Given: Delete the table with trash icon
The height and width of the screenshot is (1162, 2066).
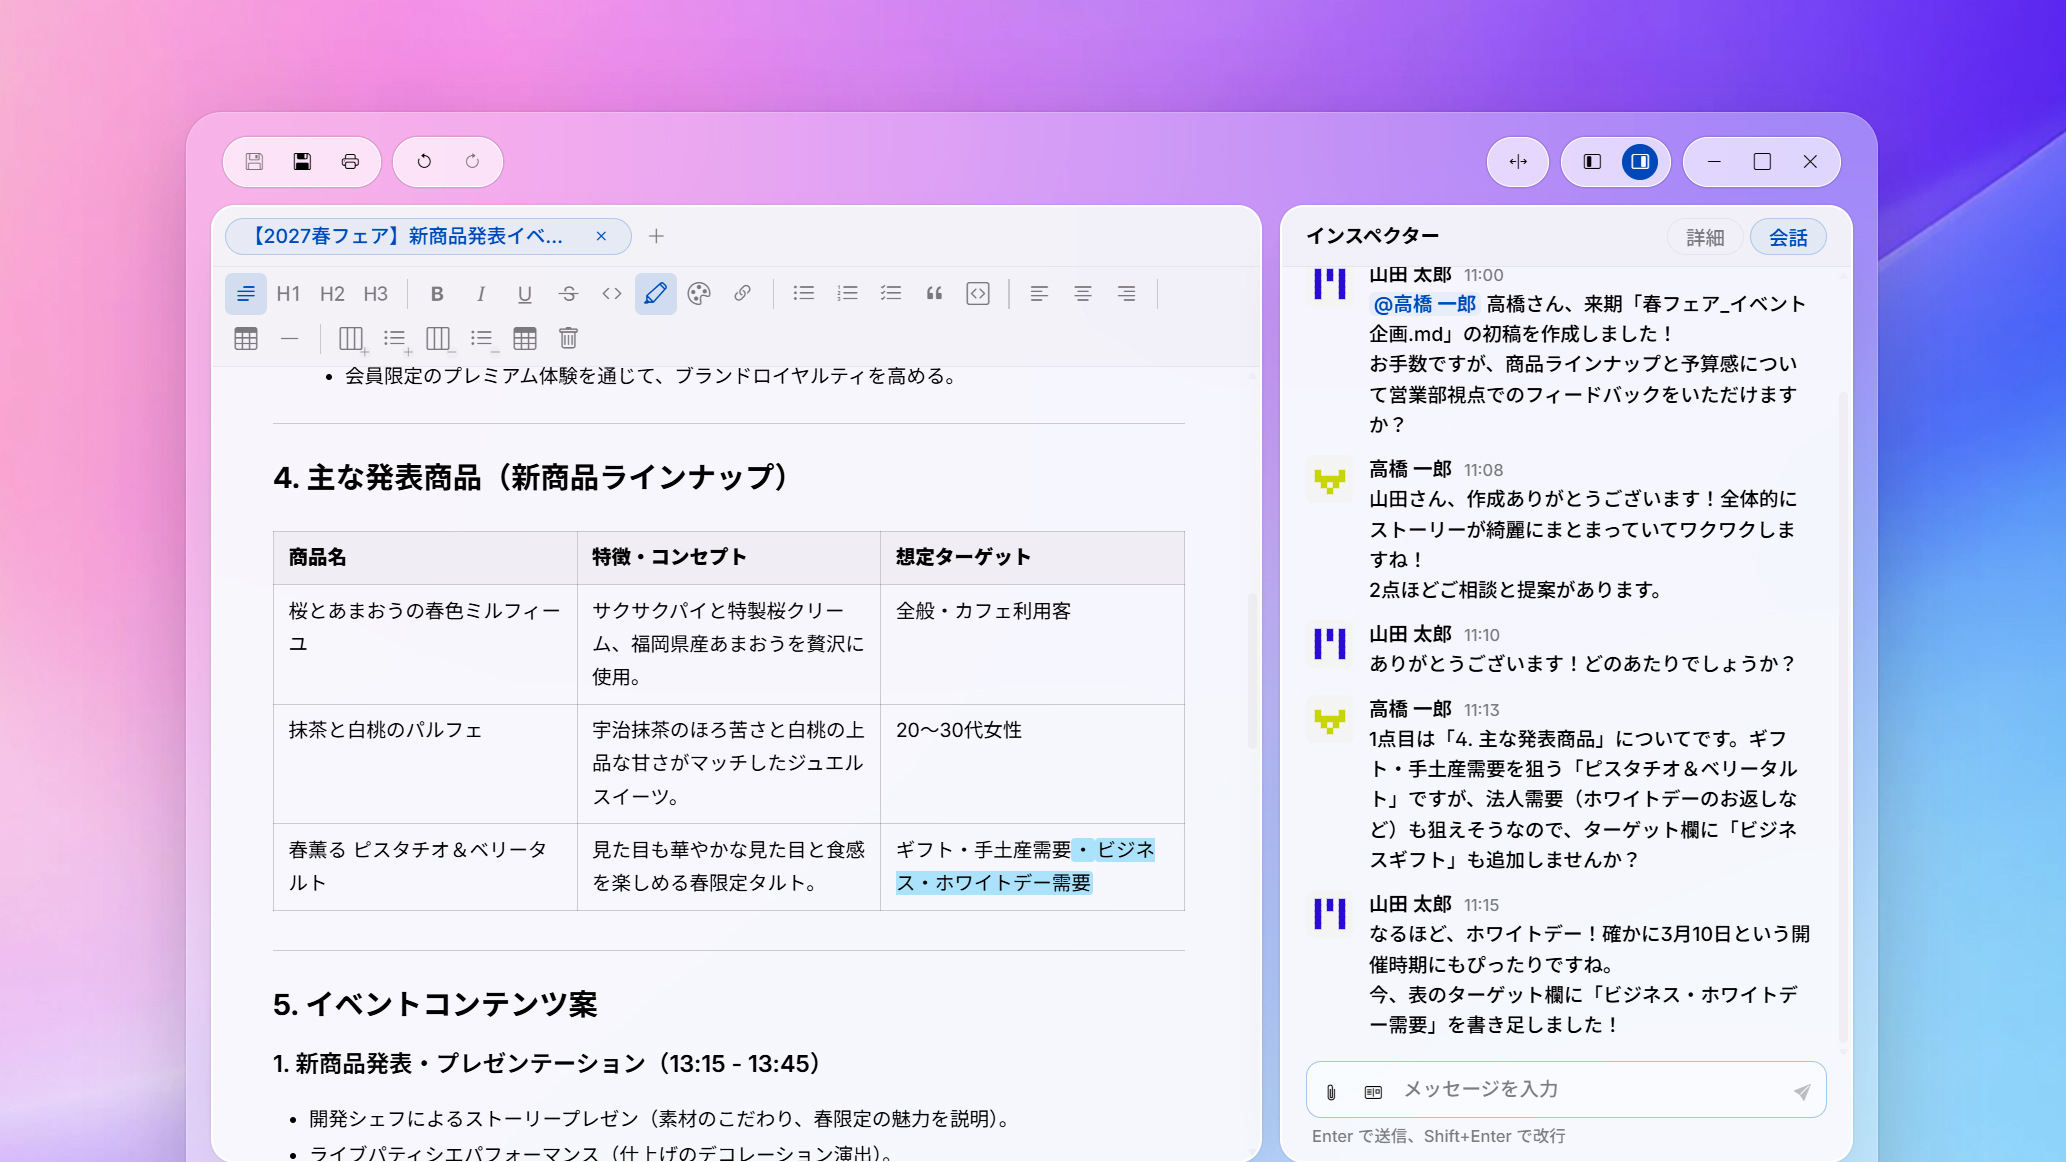Looking at the screenshot, I should [568, 338].
